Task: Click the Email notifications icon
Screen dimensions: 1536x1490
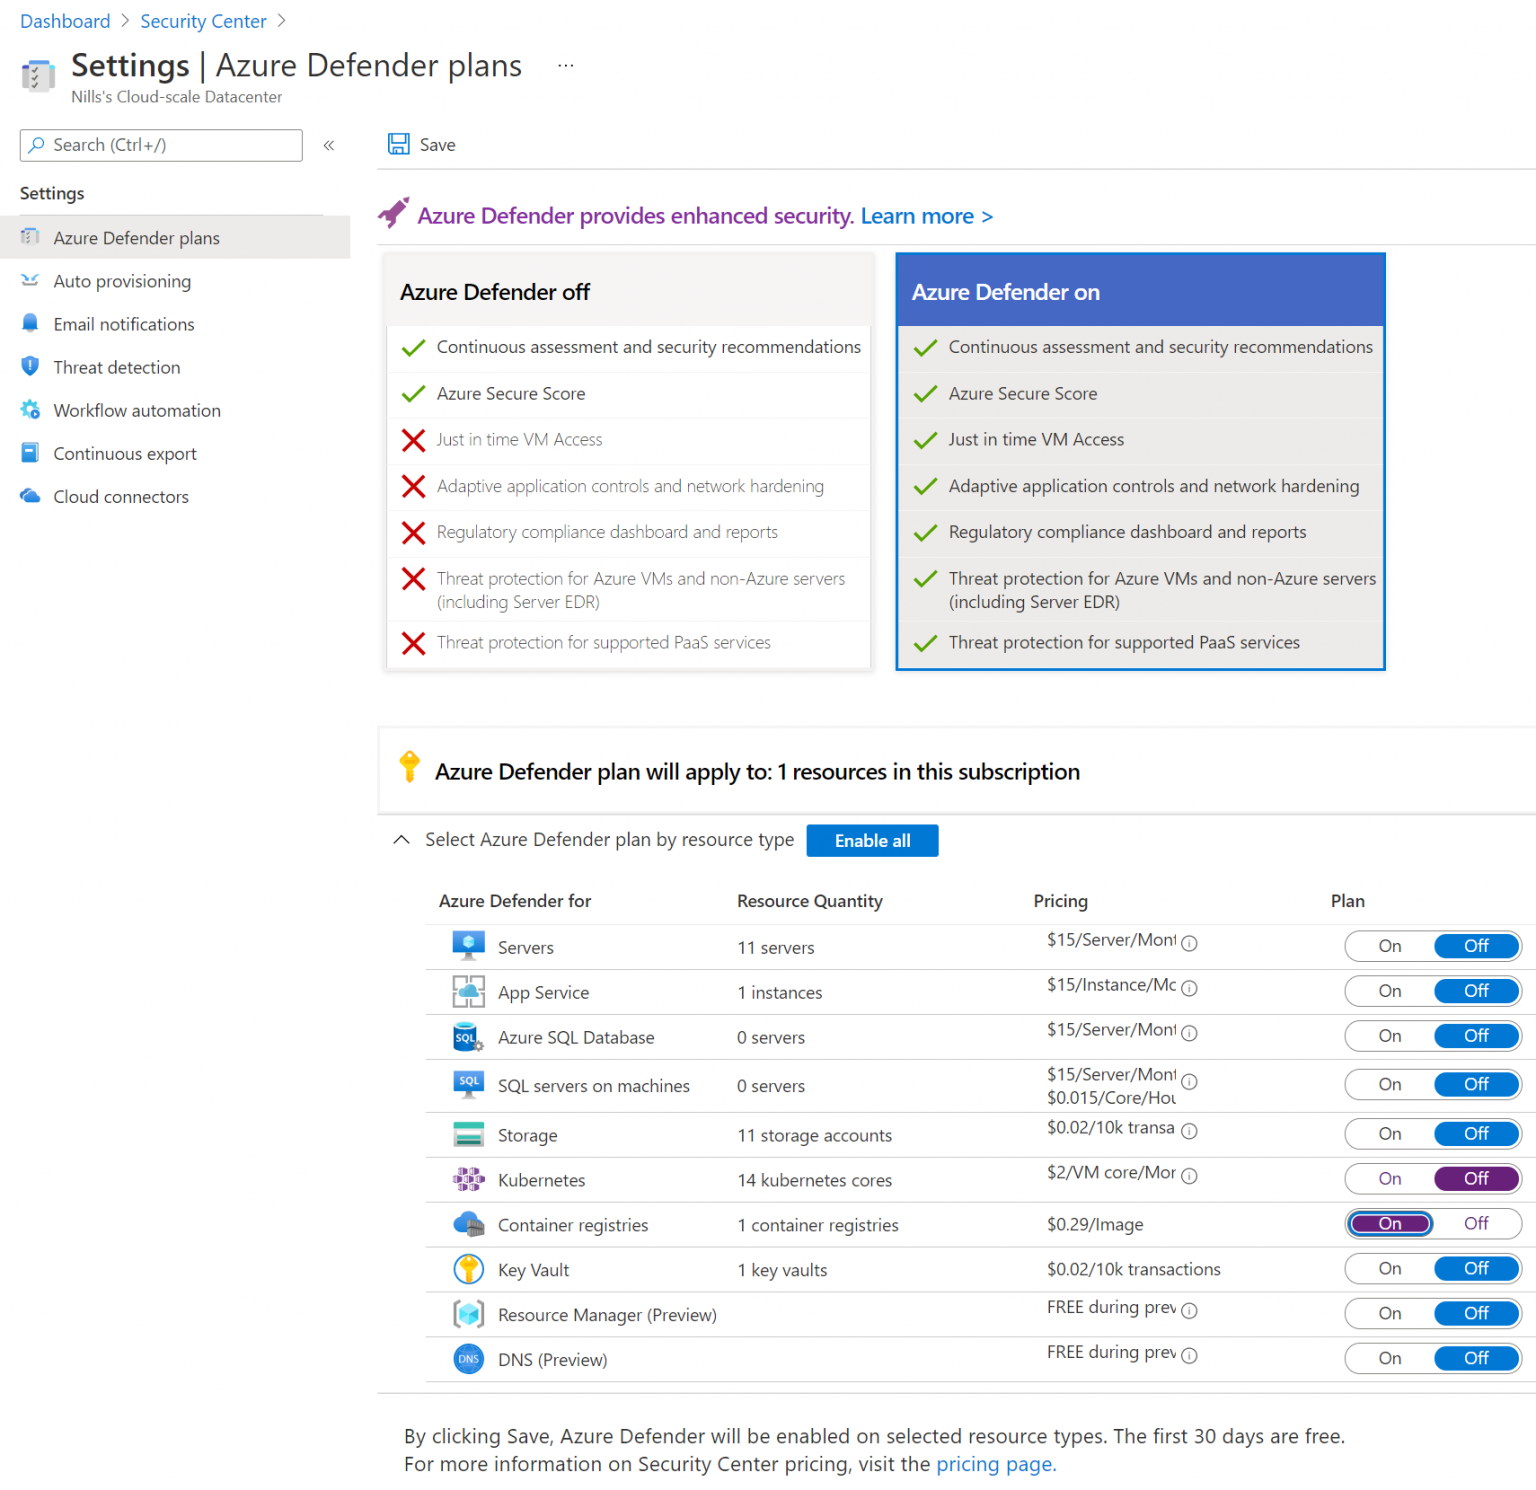Action: 30,324
